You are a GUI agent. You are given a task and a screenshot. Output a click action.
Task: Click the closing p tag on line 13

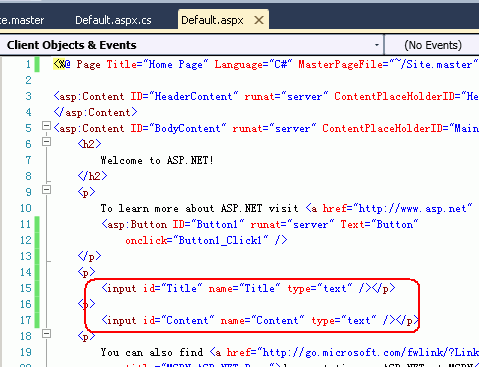(x=89, y=256)
